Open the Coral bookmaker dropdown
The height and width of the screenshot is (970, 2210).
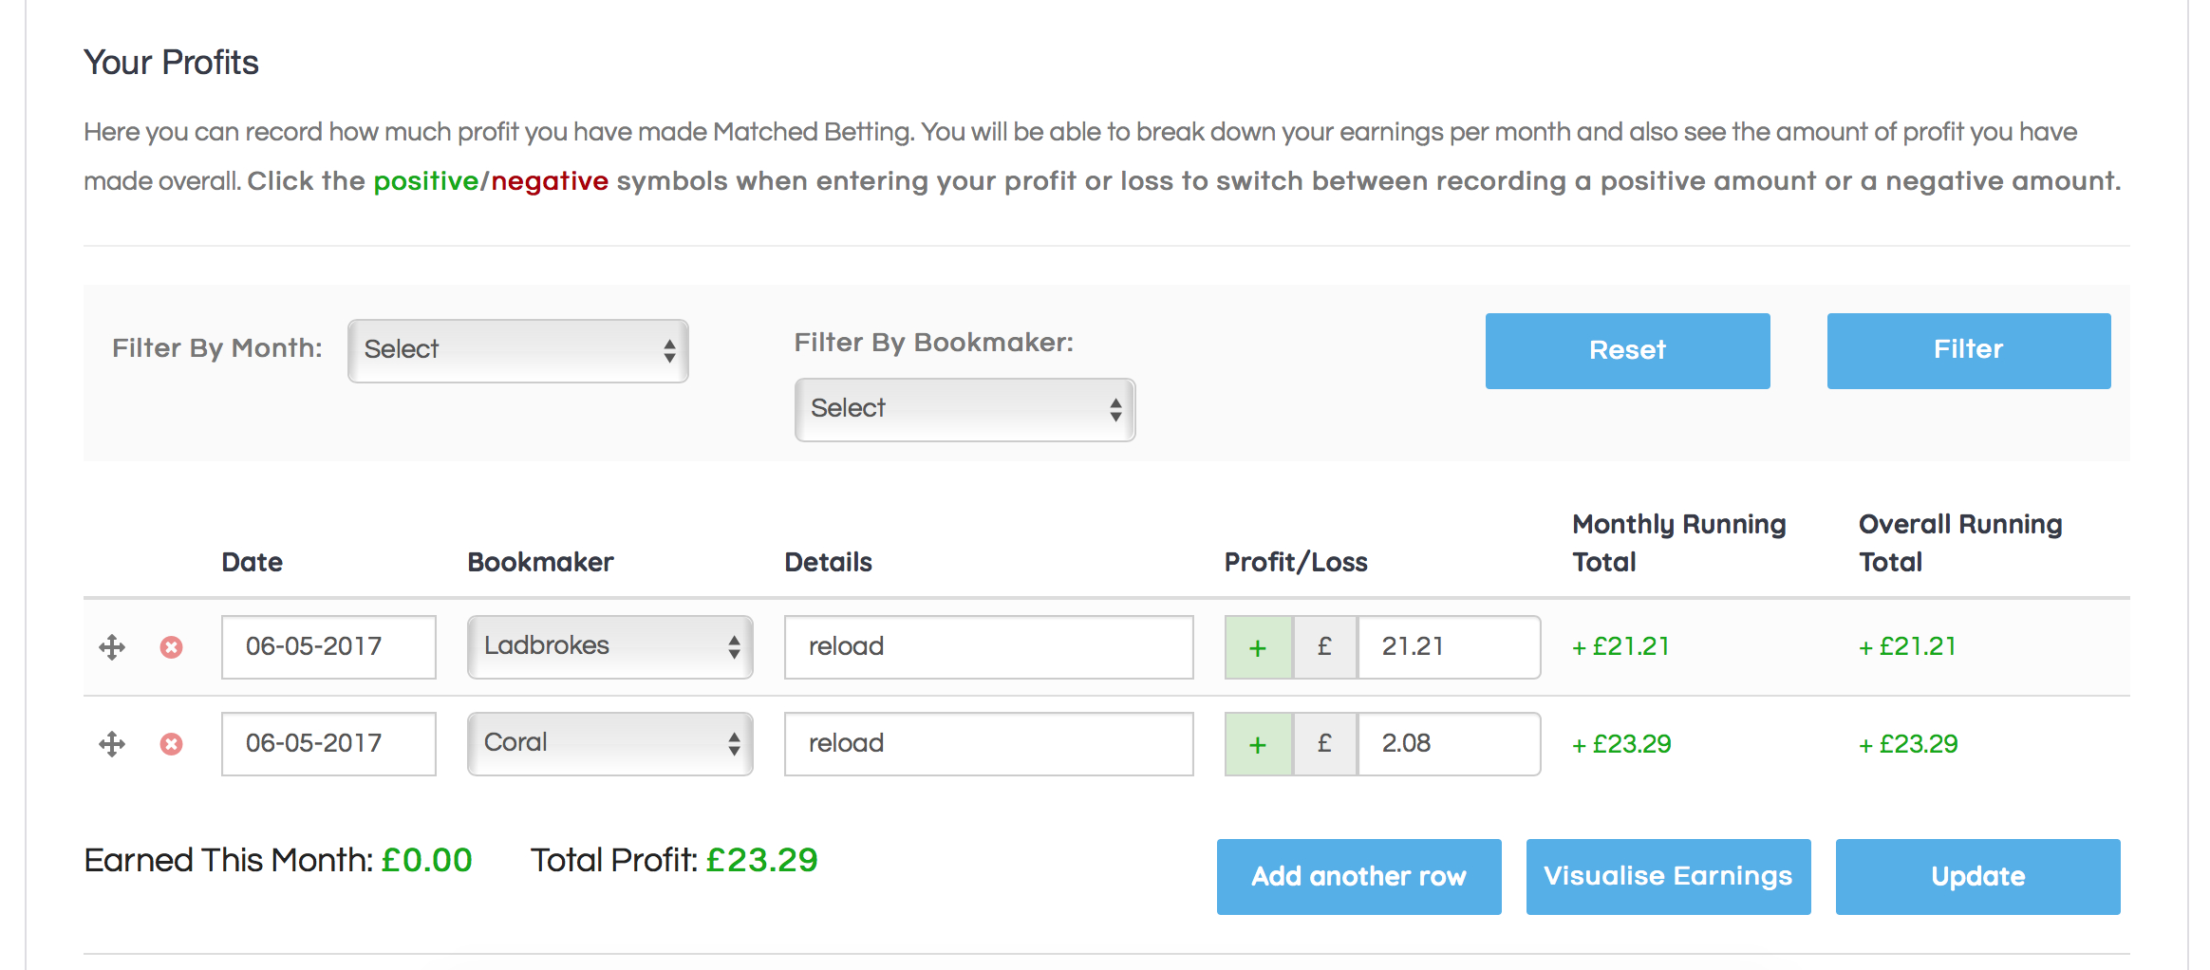point(610,744)
